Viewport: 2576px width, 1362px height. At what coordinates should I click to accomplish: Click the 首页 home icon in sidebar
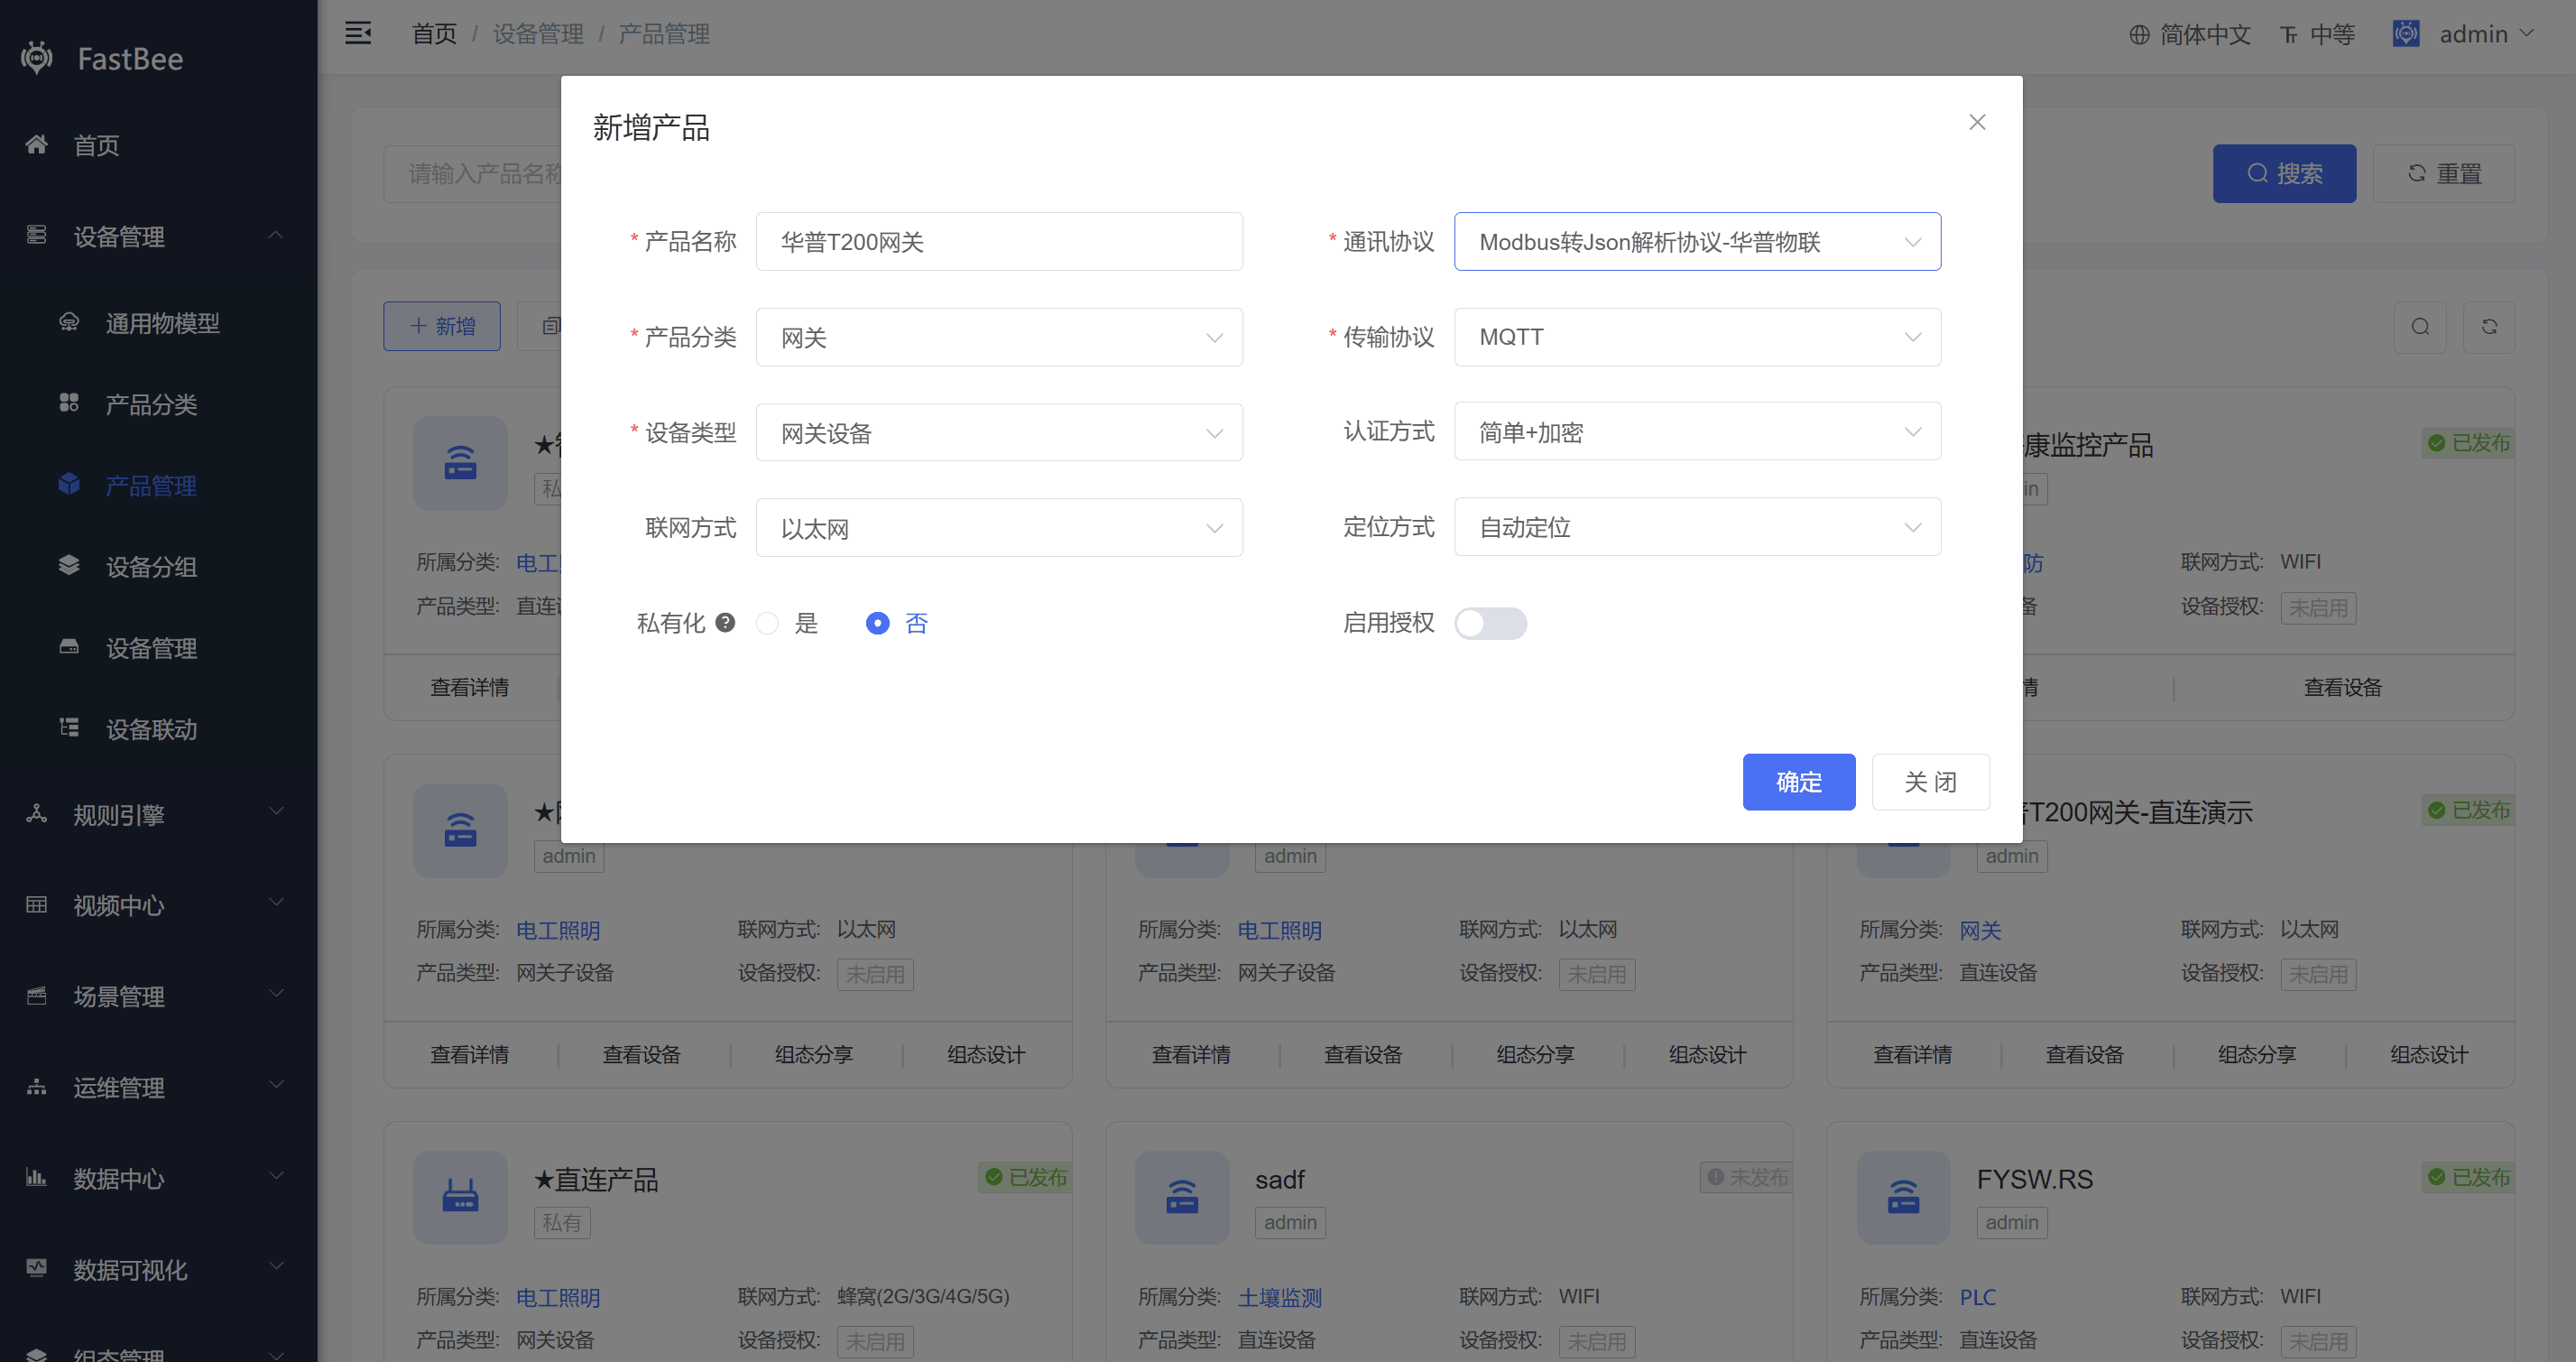(37, 145)
